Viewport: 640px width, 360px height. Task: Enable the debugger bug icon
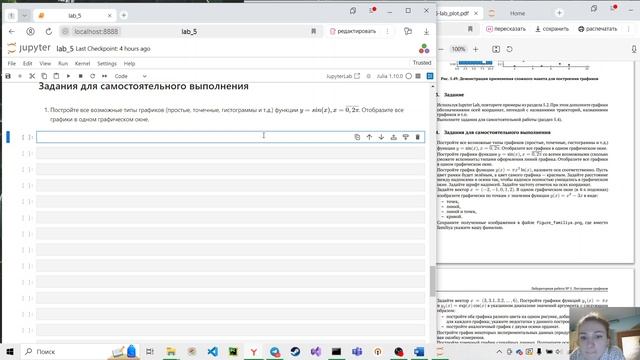[369, 76]
